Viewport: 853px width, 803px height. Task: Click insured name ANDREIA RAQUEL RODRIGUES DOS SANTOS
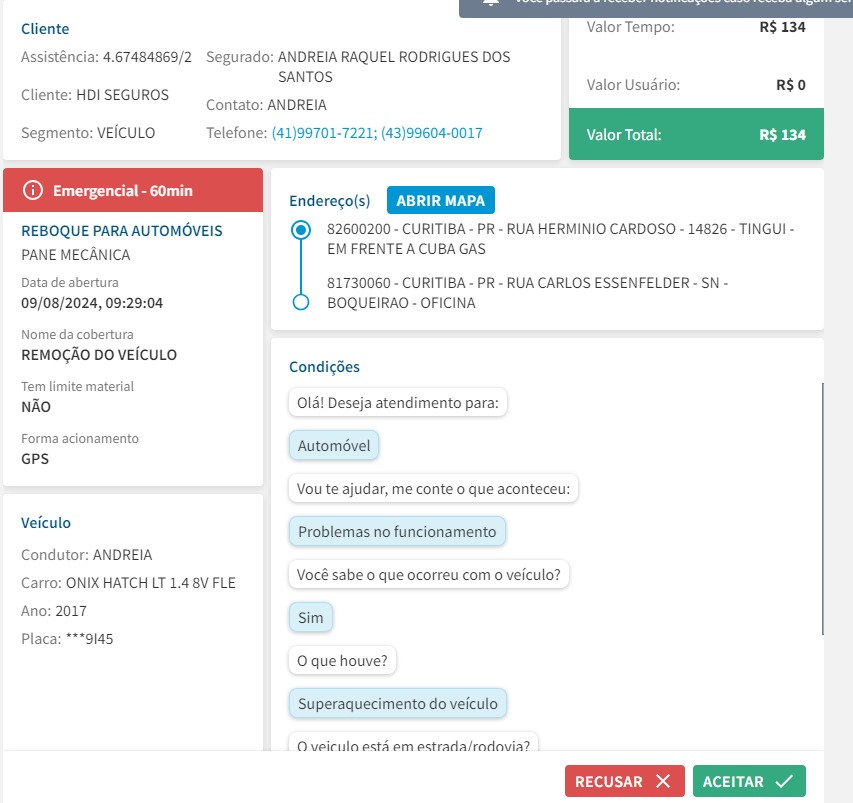click(394, 66)
